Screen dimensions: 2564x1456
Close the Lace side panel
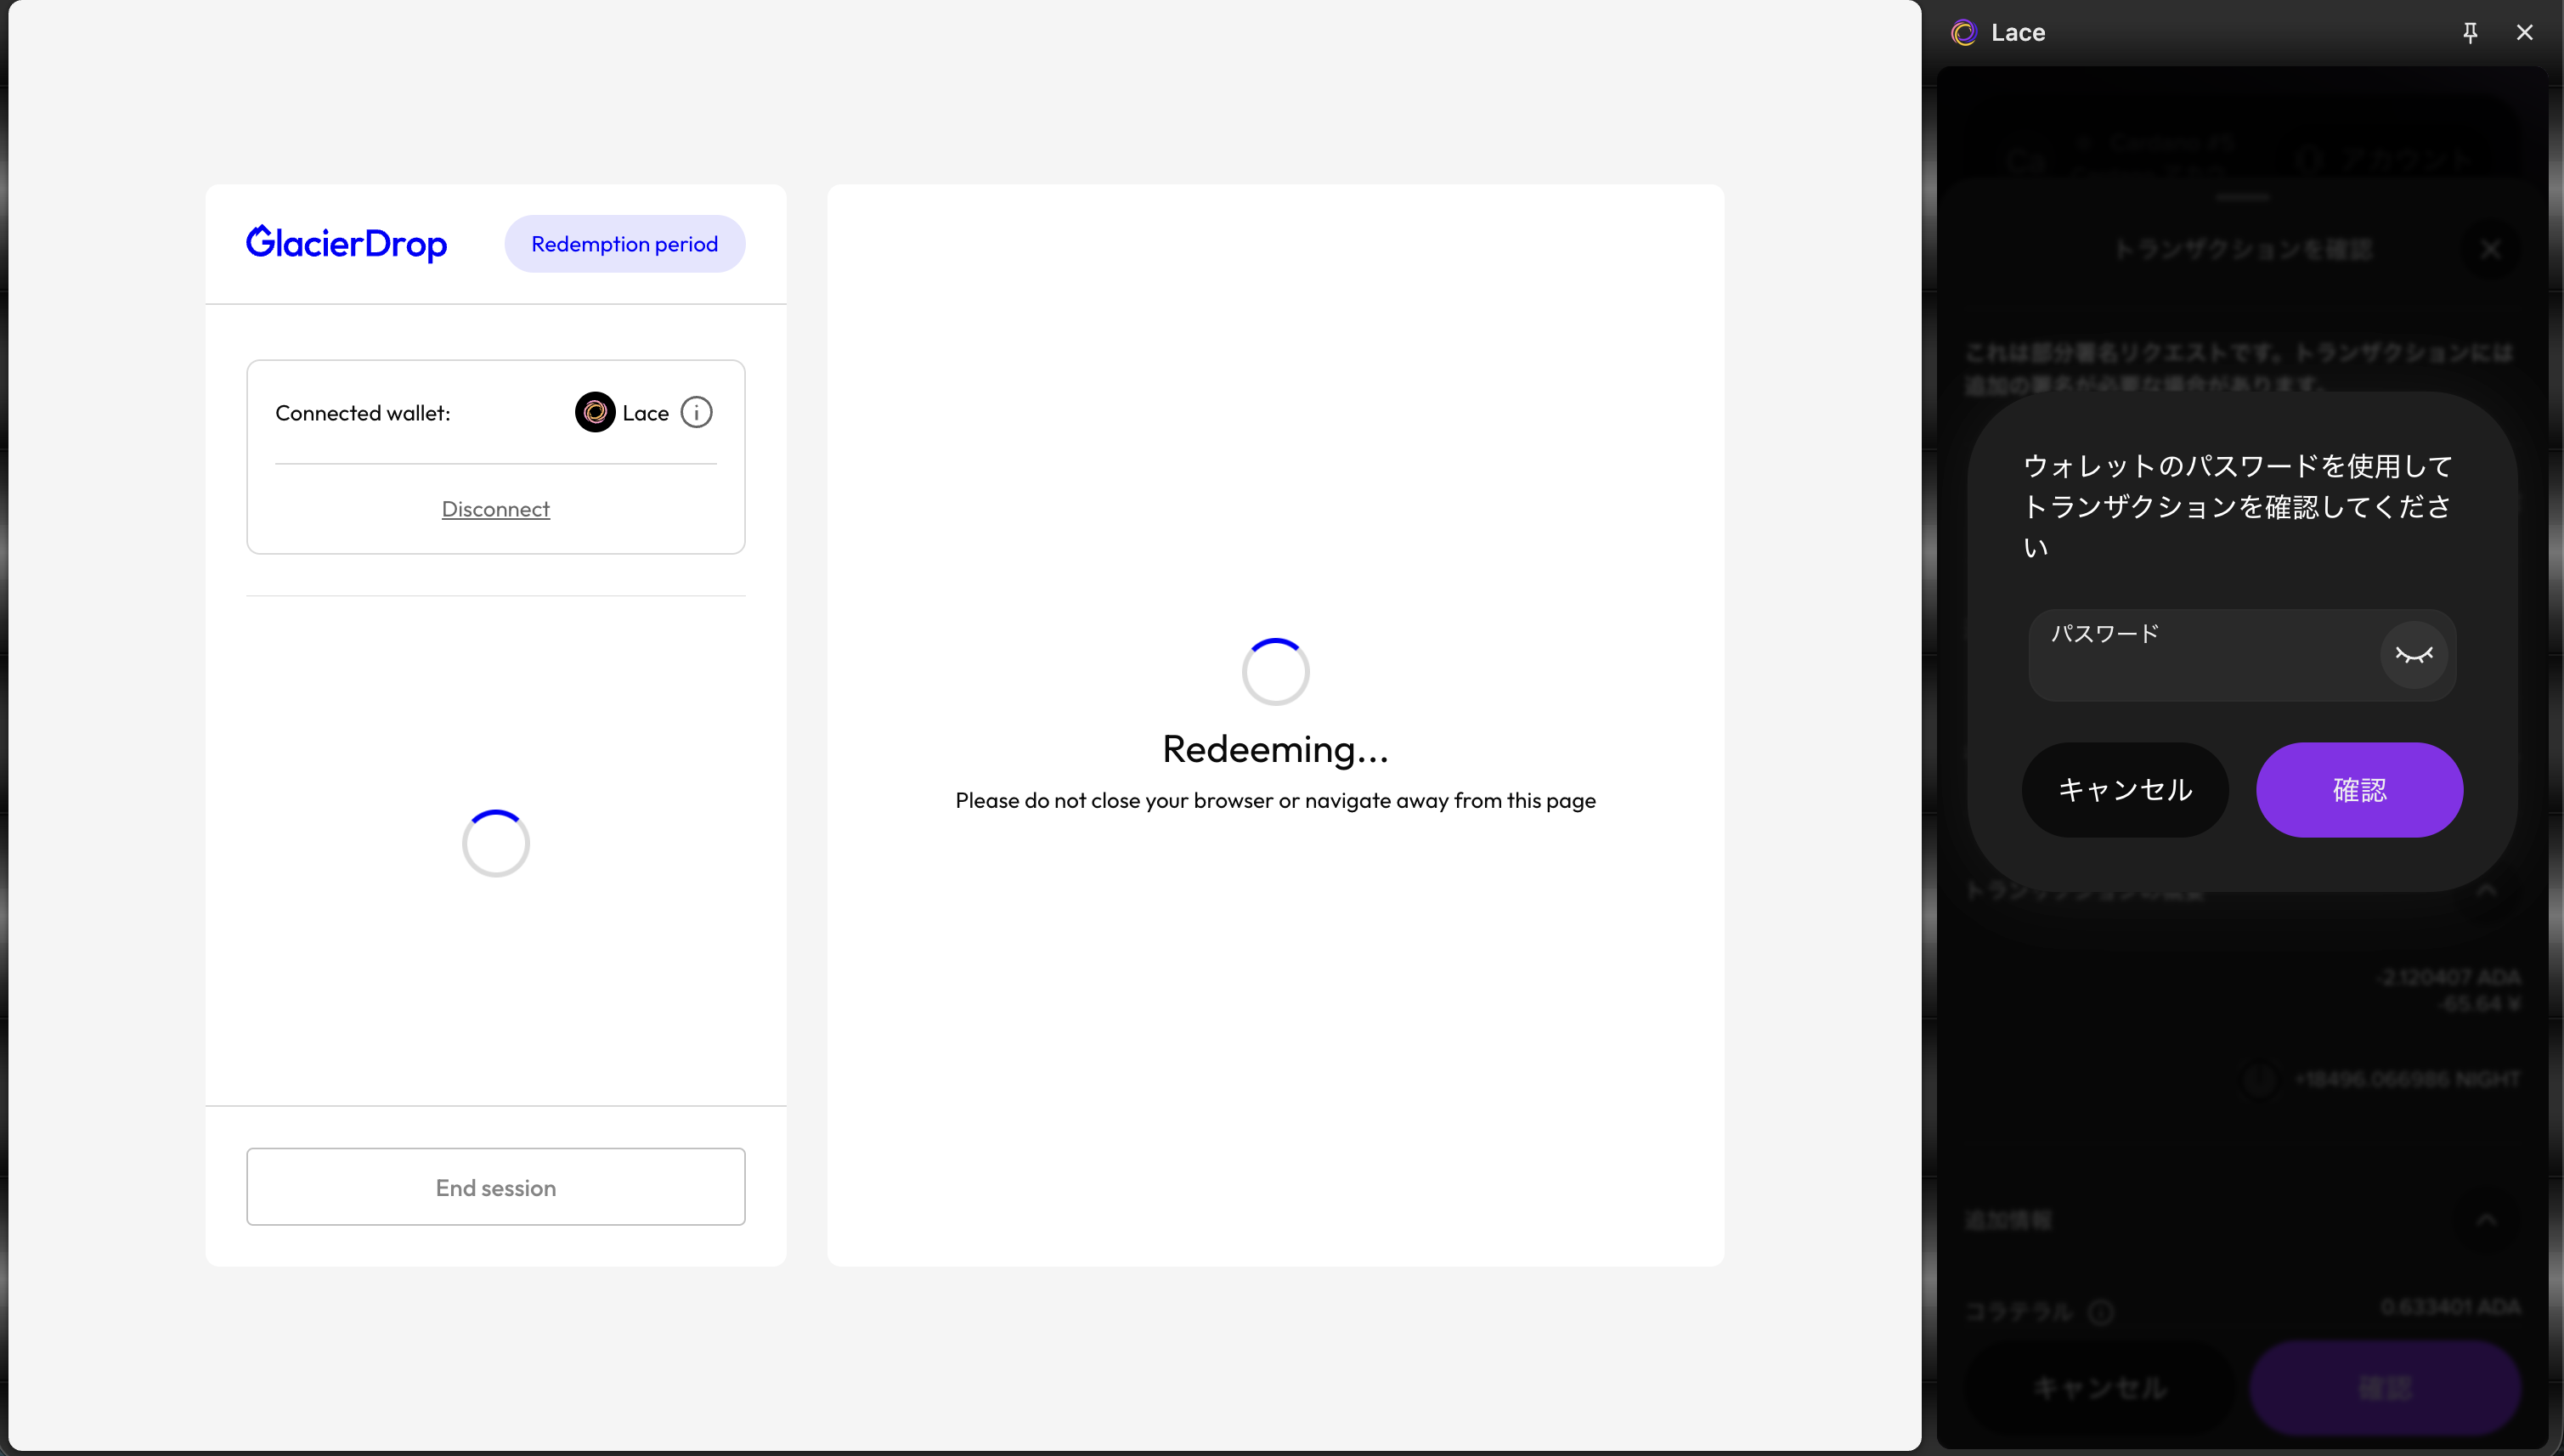coord(2525,33)
